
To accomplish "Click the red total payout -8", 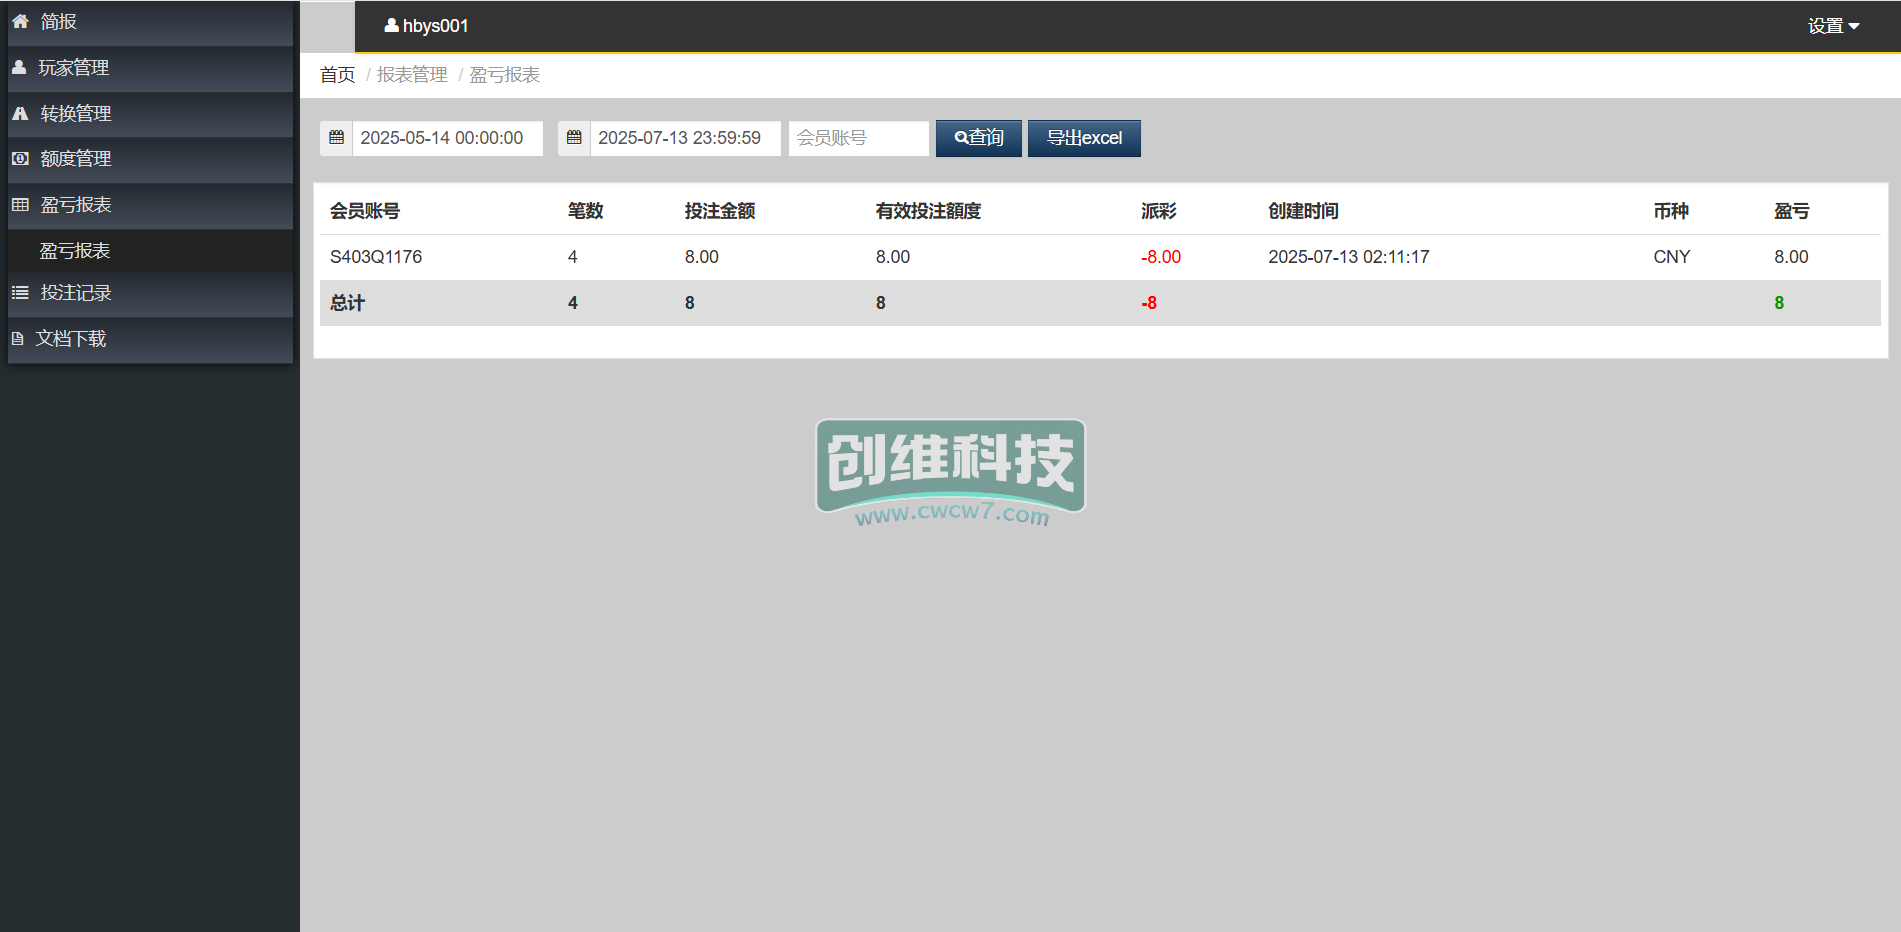I will tap(1149, 303).
